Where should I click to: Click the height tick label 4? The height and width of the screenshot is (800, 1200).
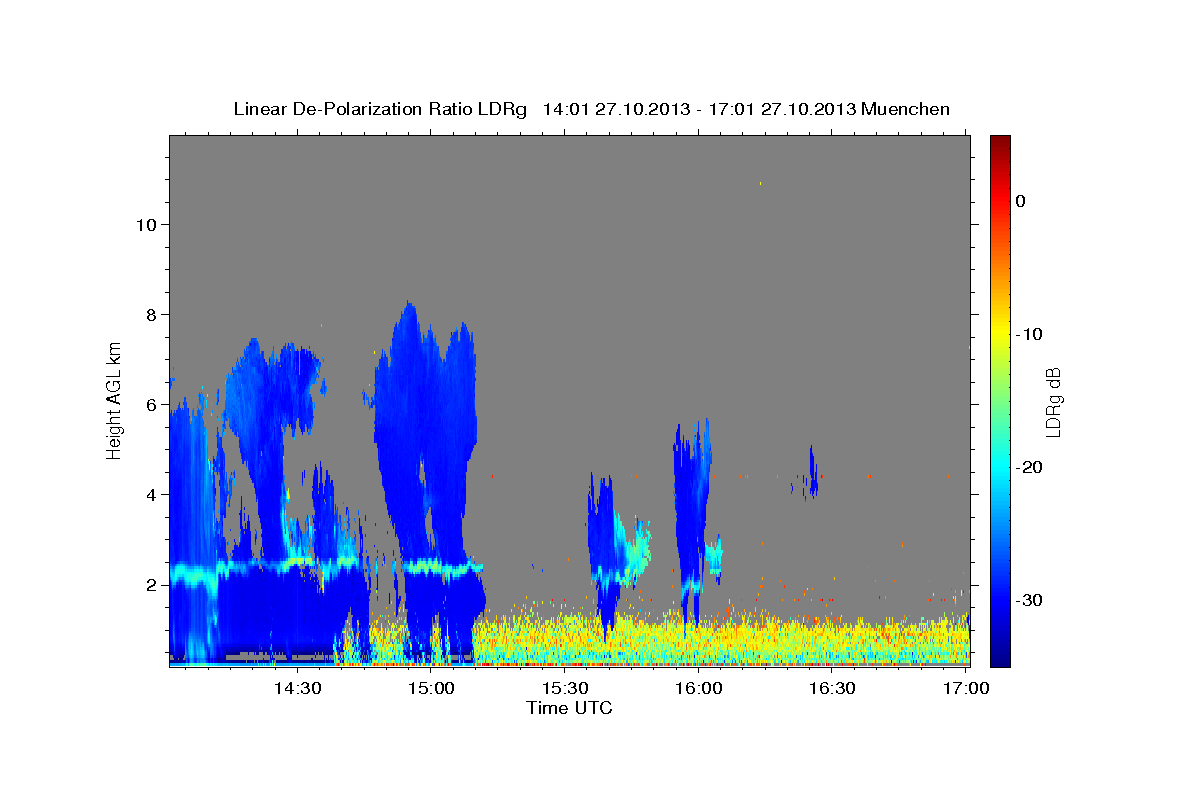tap(150, 494)
